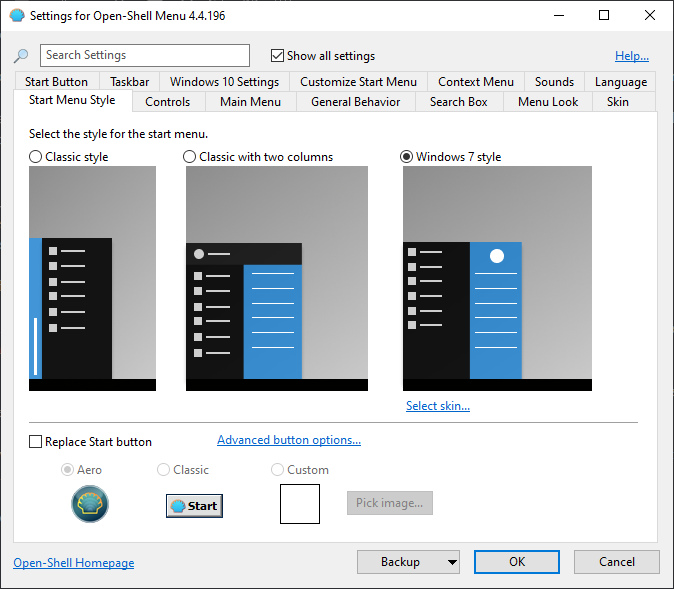Select the Windows 7 style preview image
The height and width of the screenshot is (589, 674).
click(x=497, y=279)
